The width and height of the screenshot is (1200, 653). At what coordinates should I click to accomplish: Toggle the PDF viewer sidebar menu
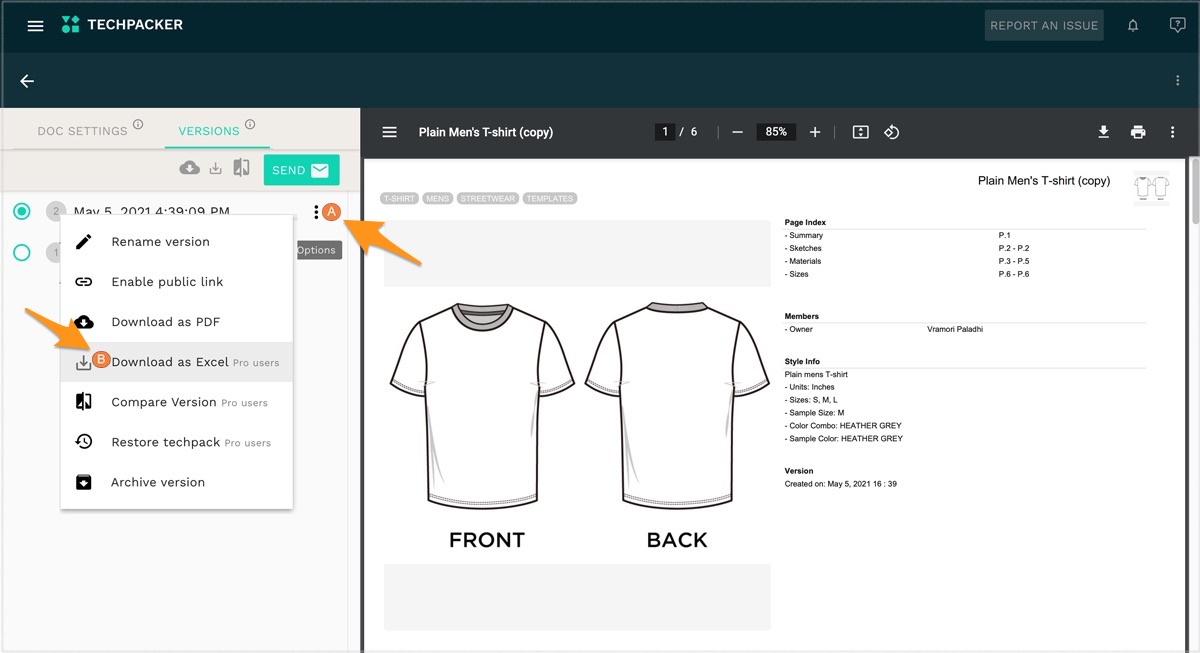click(390, 132)
